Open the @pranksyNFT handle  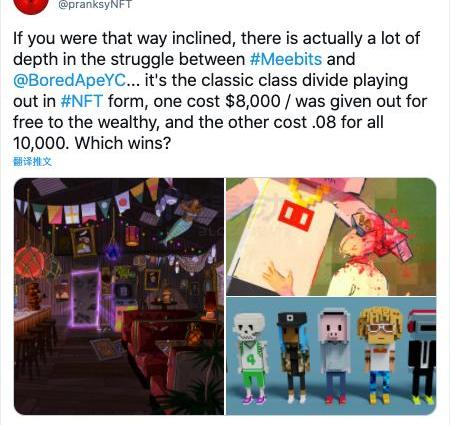click(95, 5)
